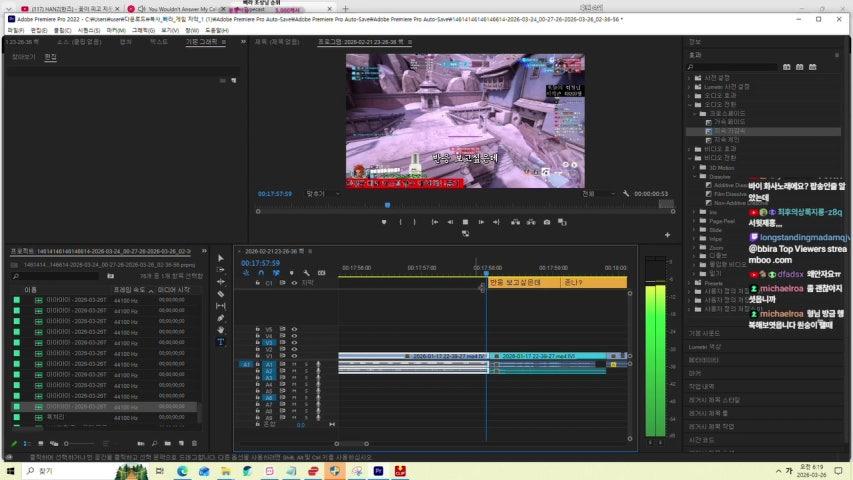
Task: Select the Type tool in the tools panel
Action: coord(221,342)
